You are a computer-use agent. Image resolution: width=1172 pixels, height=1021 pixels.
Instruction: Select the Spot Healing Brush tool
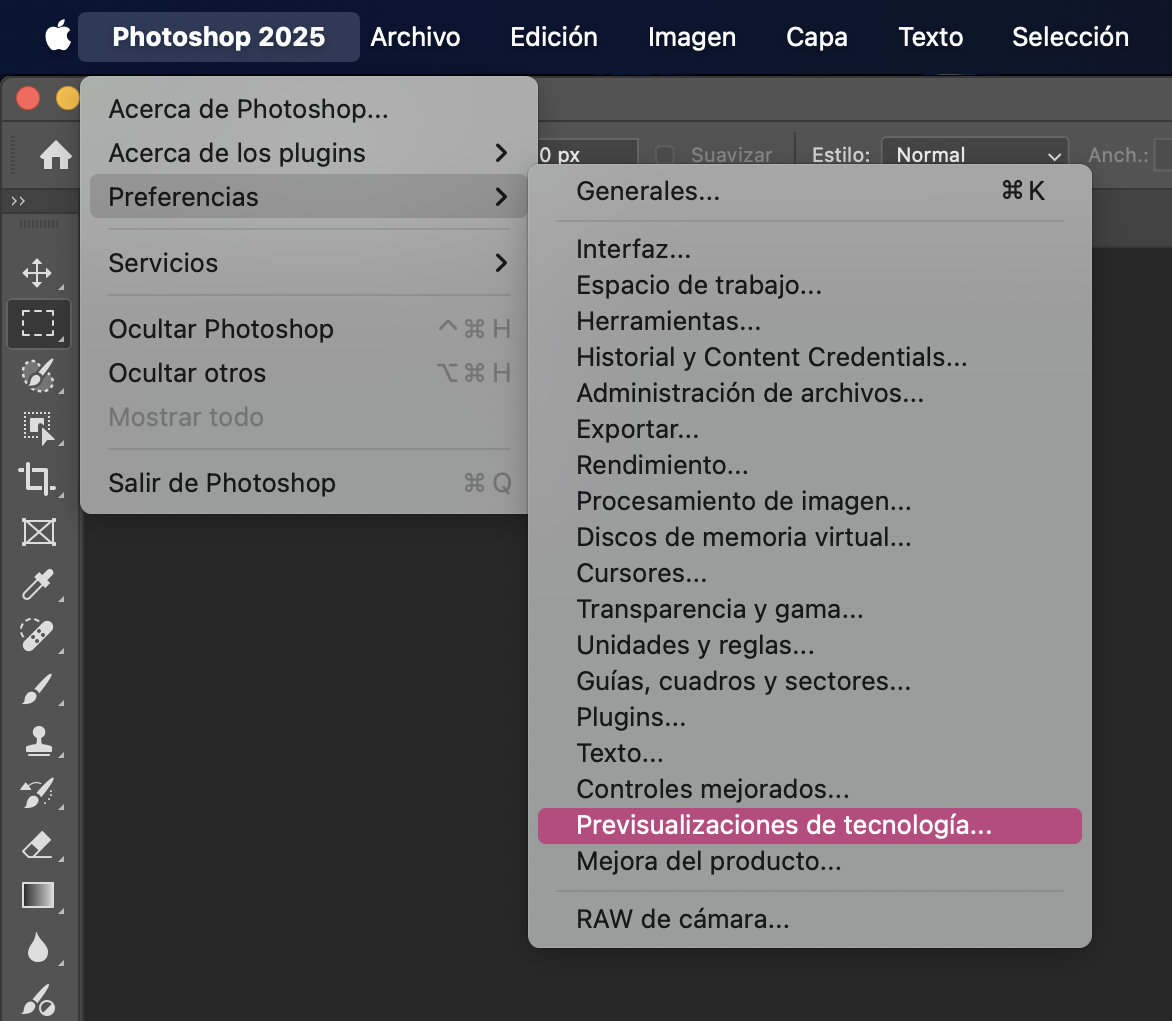coord(37,635)
